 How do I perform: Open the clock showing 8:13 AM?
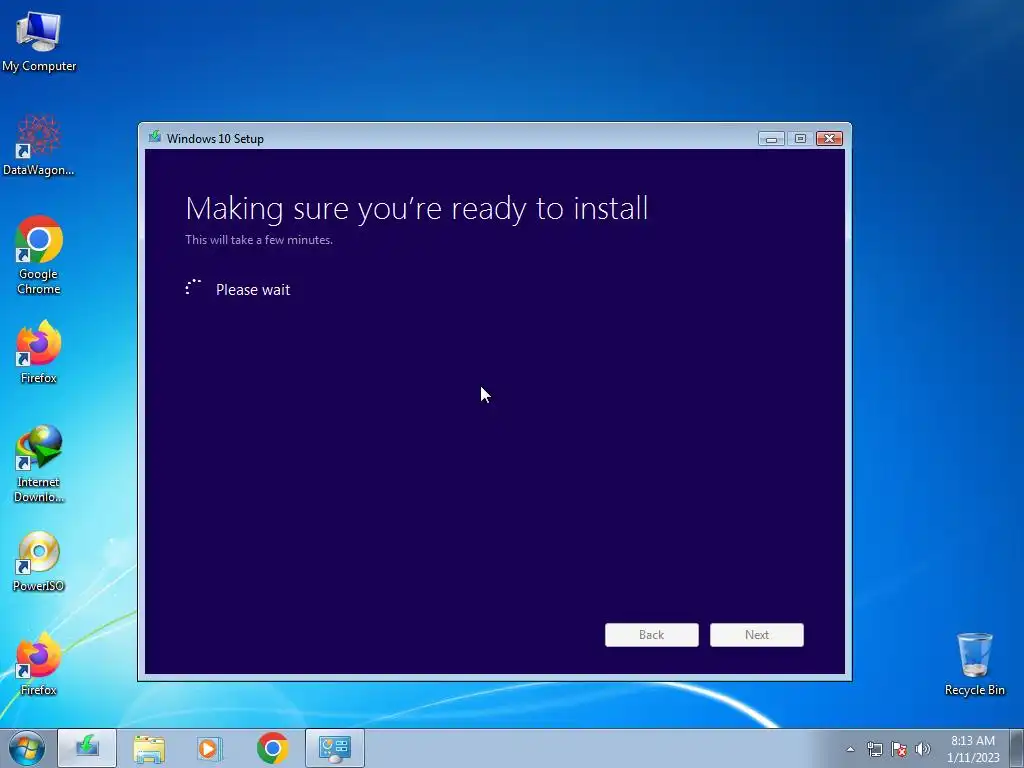[x=973, y=749]
